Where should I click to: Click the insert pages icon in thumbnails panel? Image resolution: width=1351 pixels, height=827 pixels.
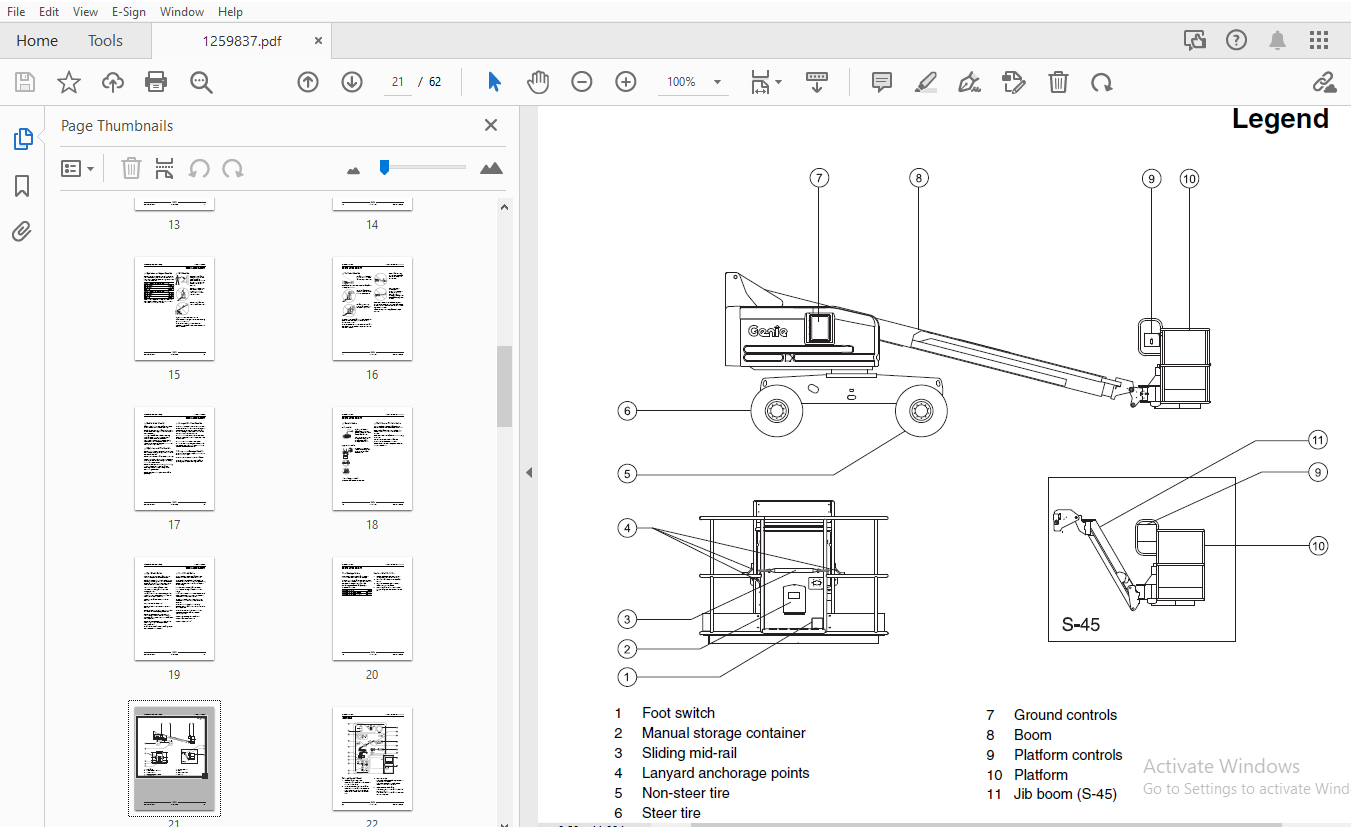(165, 168)
